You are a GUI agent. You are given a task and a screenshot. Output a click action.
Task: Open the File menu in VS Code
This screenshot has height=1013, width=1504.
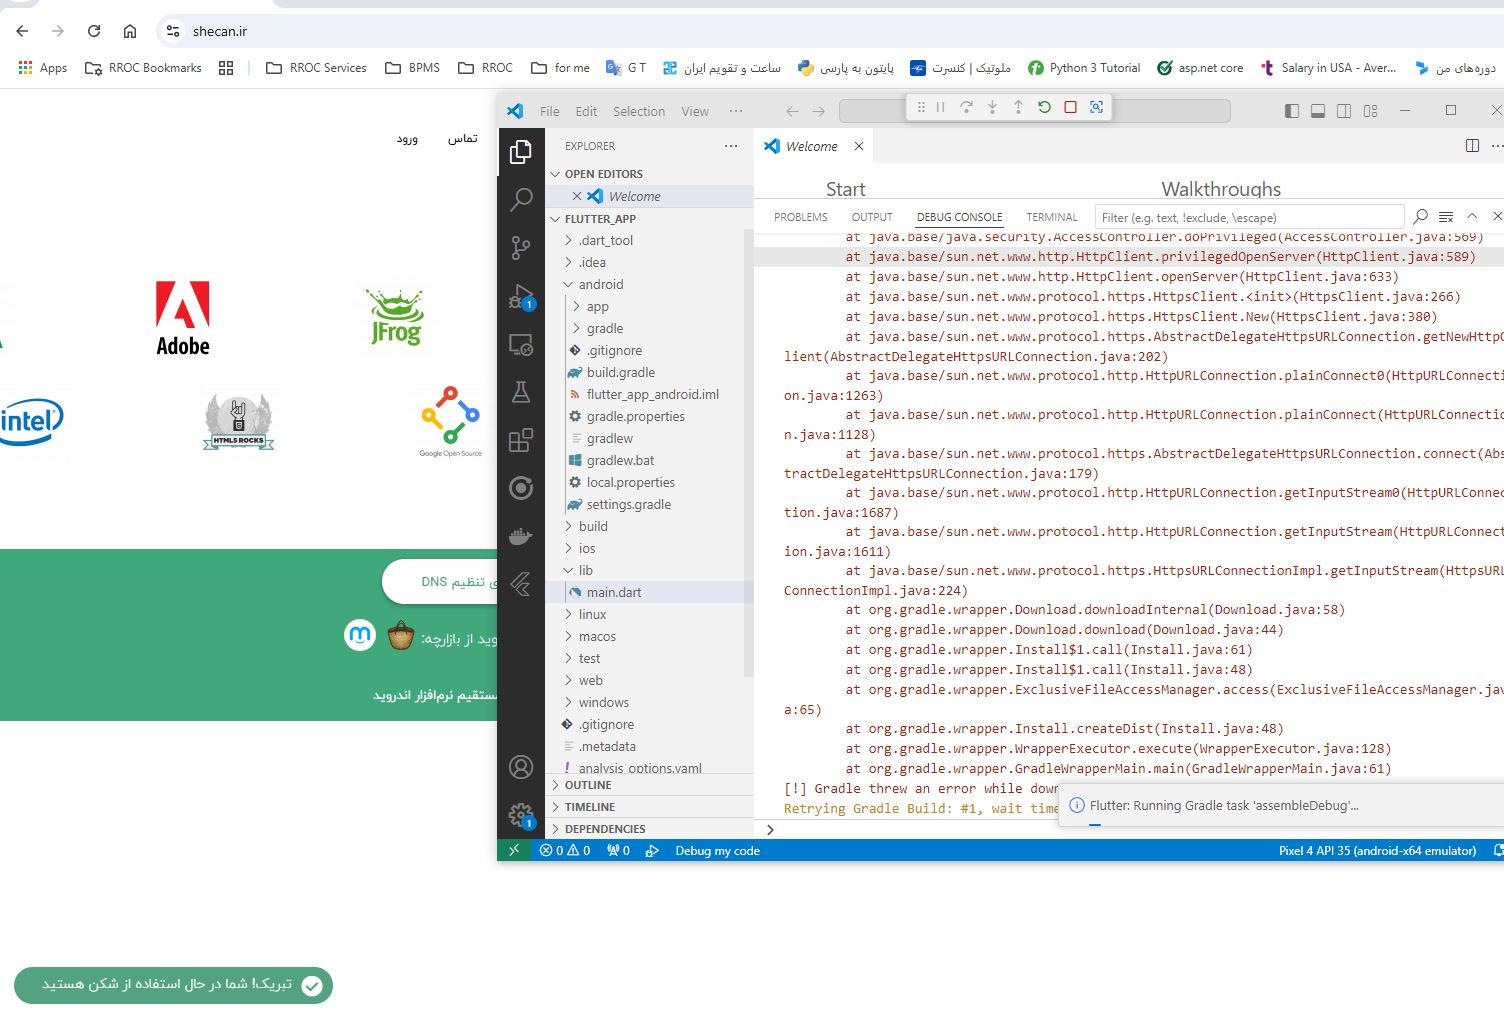click(550, 111)
